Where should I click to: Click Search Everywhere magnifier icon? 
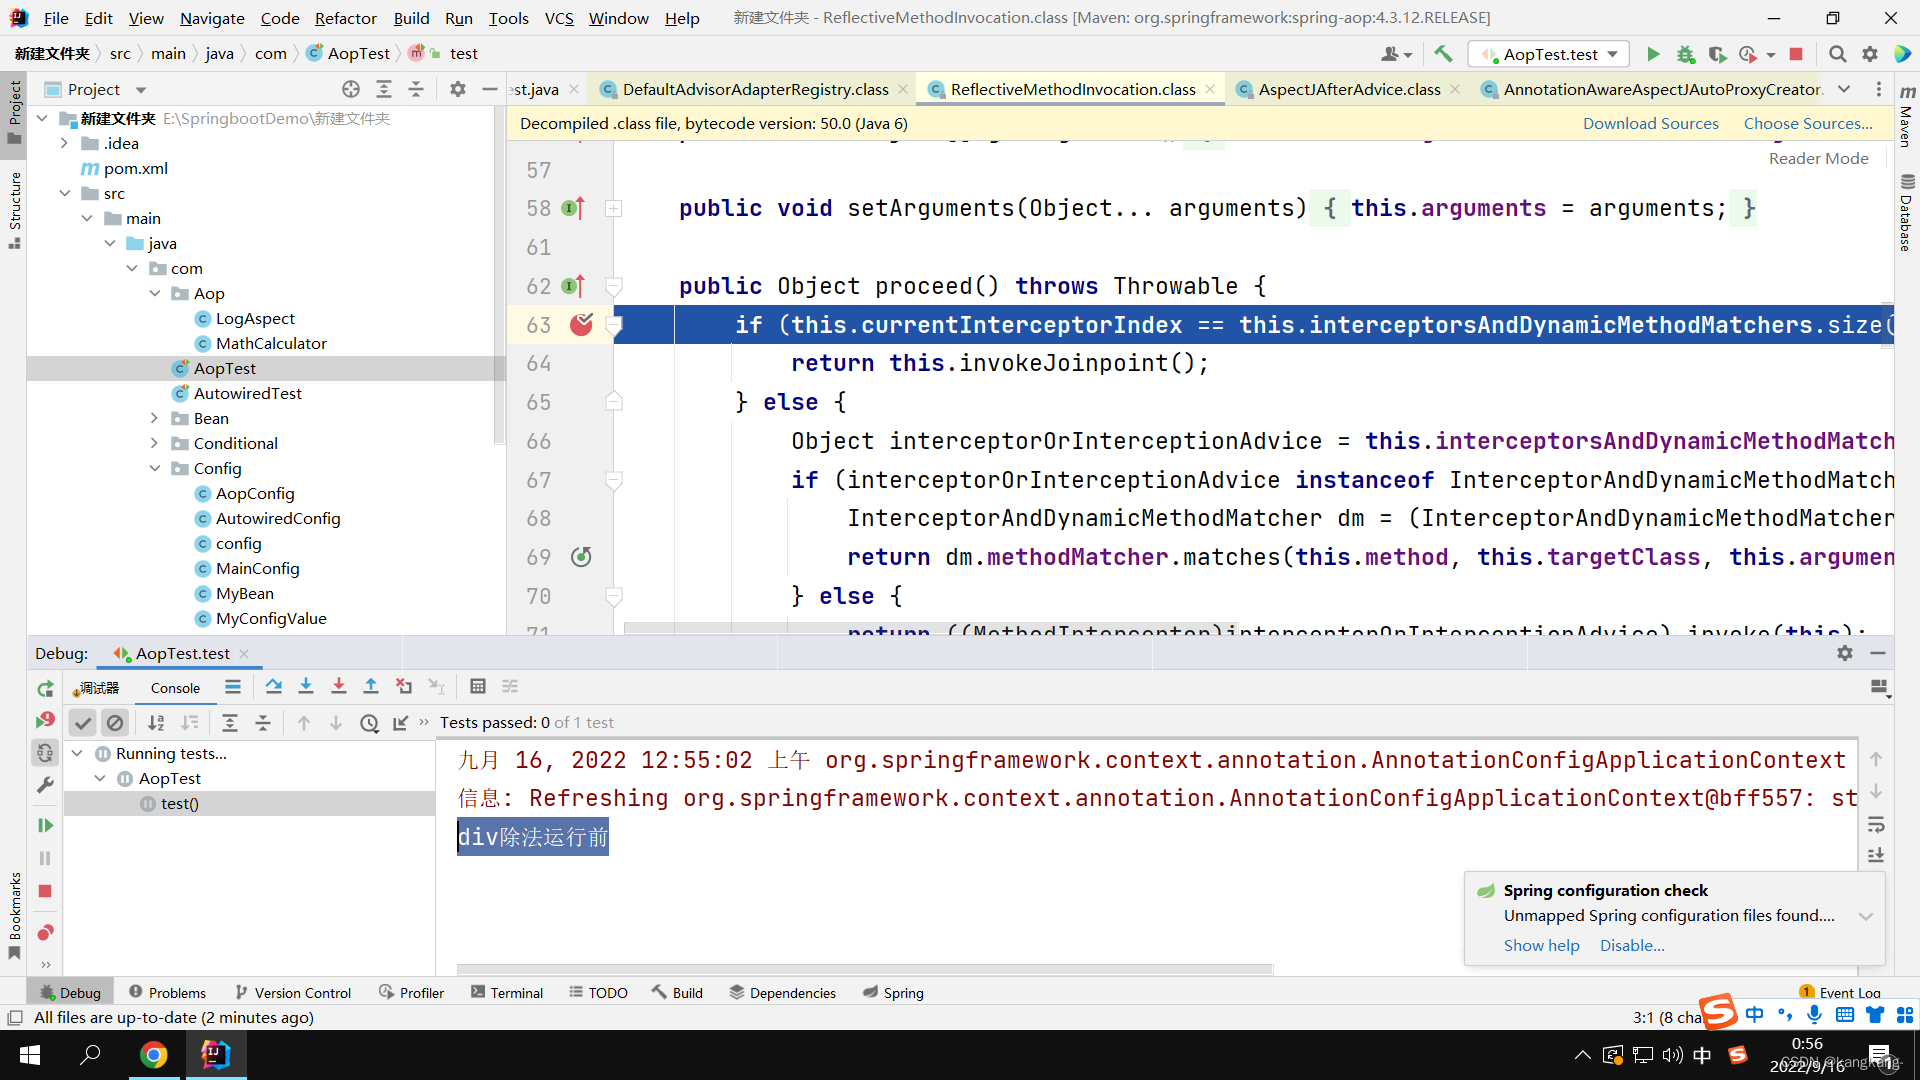tap(1837, 54)
